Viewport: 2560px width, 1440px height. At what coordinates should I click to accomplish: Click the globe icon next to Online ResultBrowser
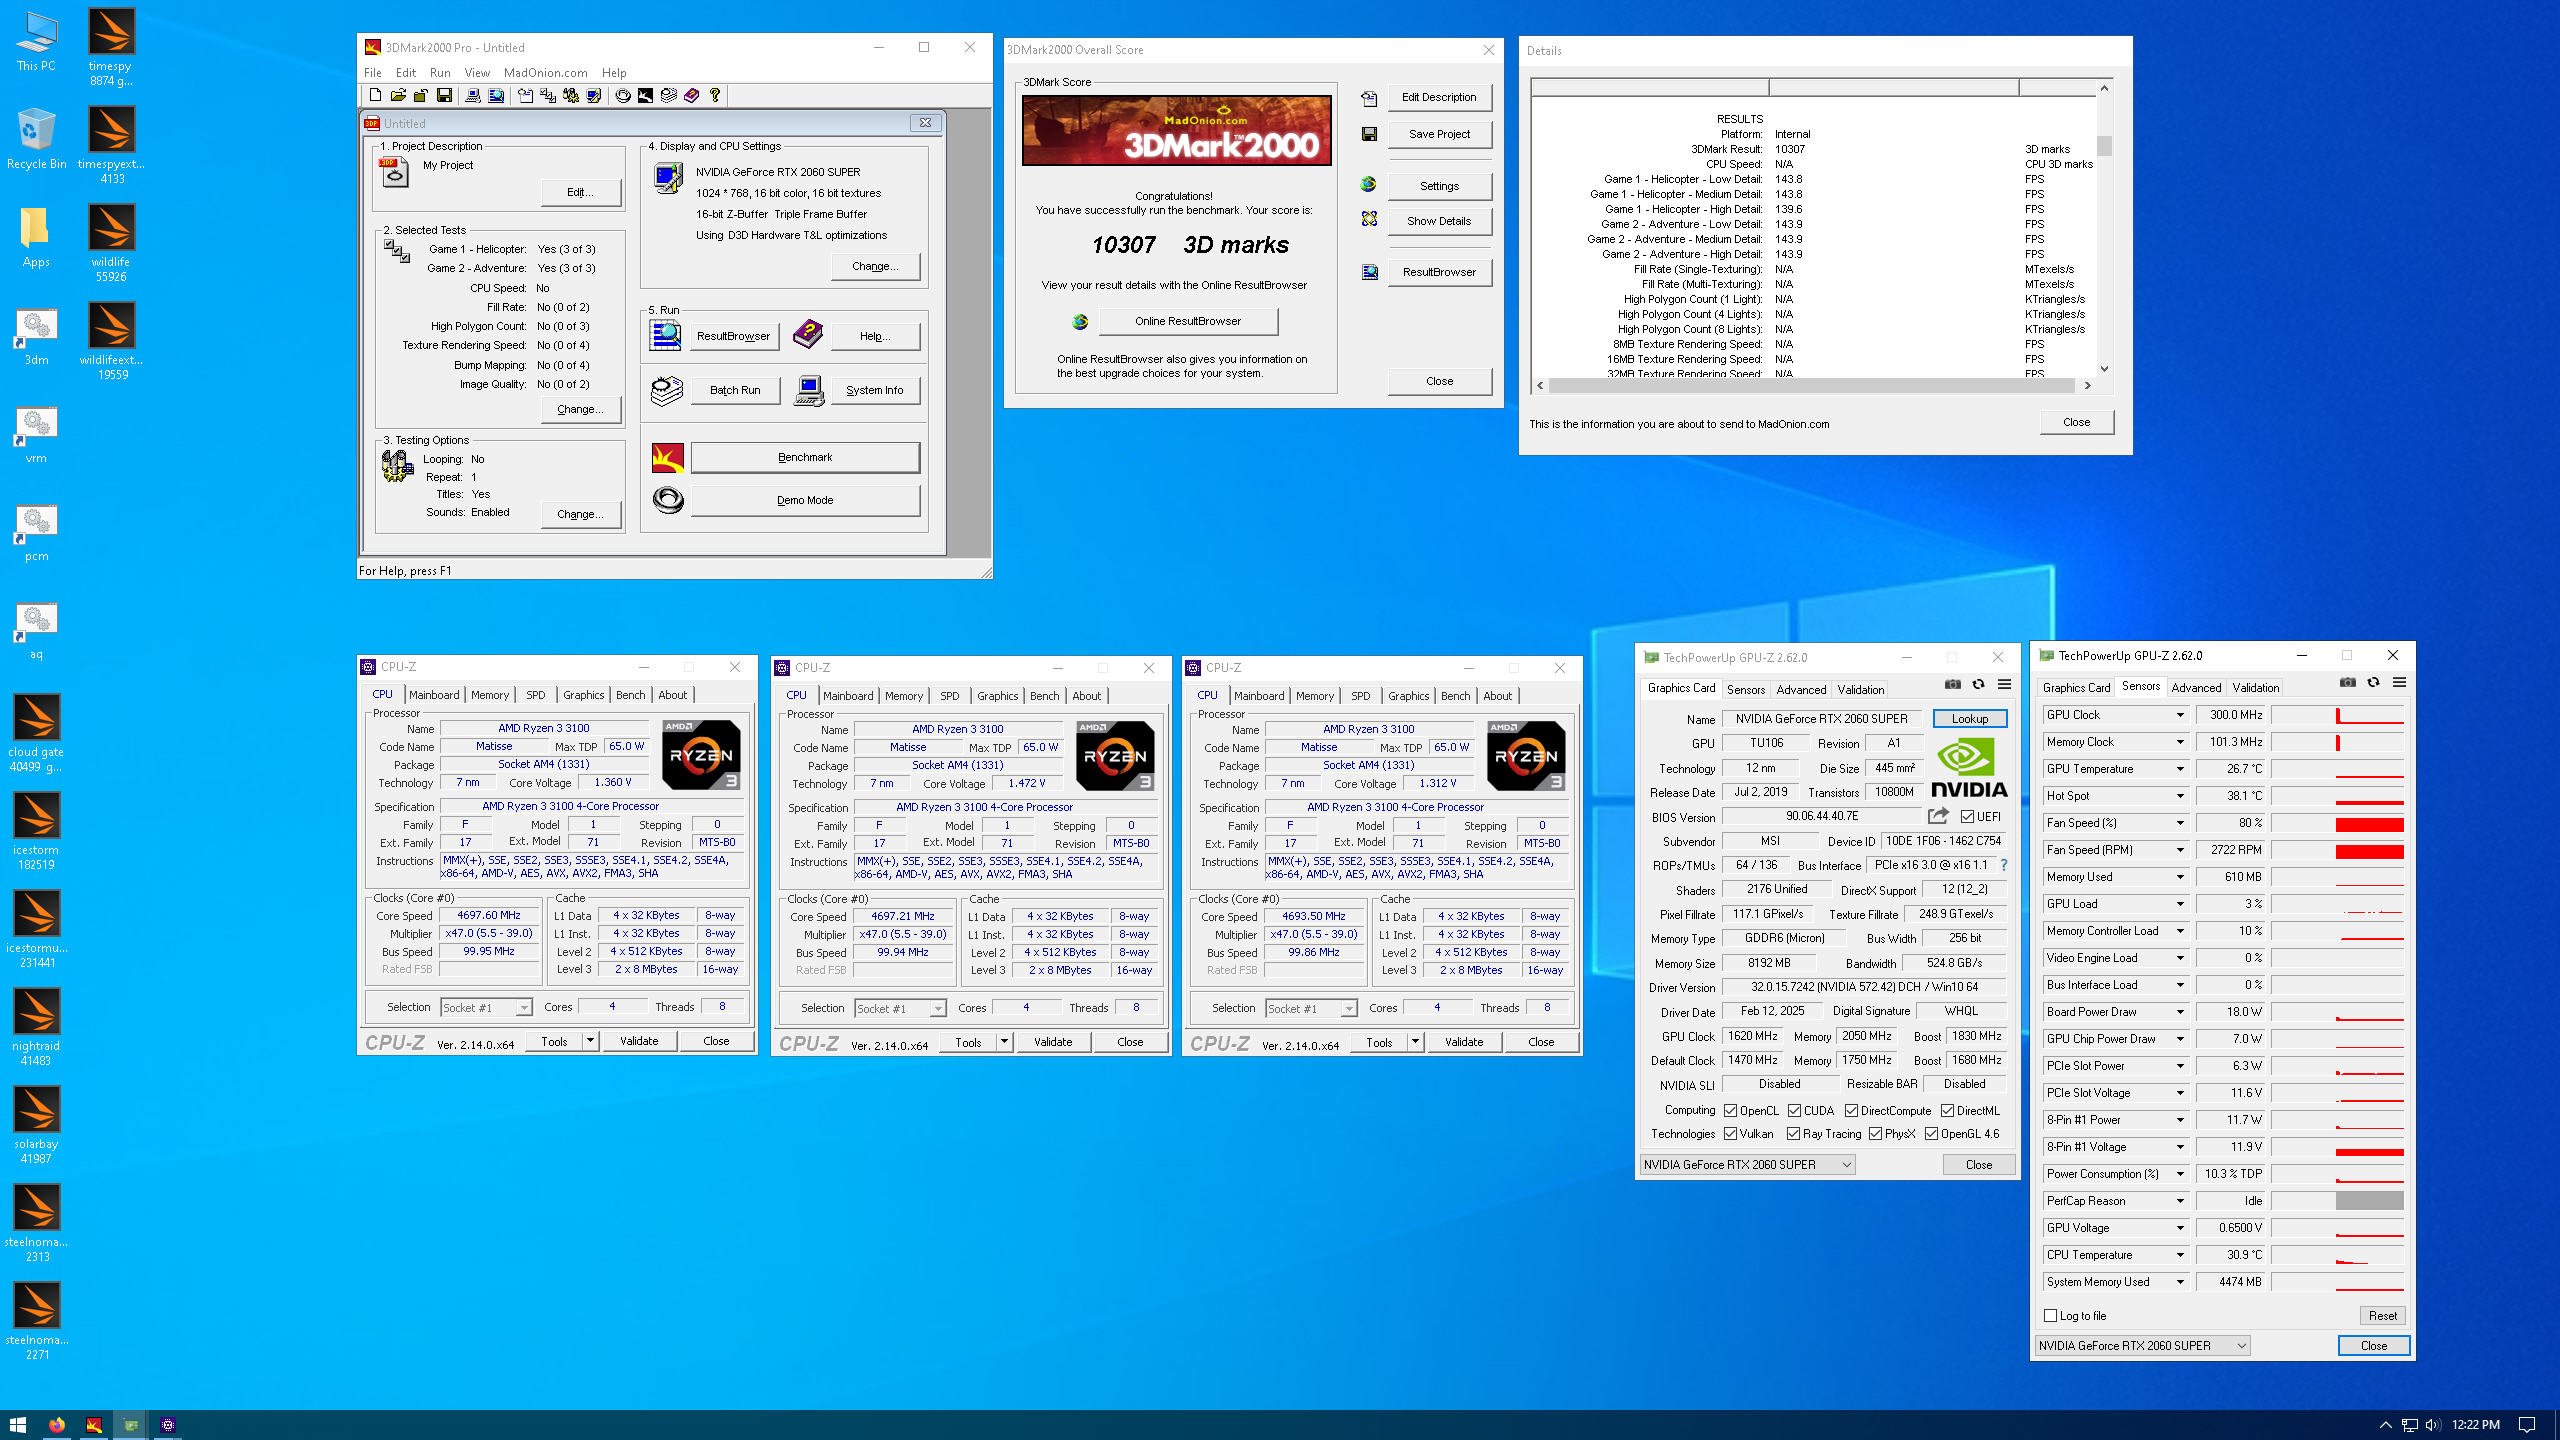tap(1080, 321)
